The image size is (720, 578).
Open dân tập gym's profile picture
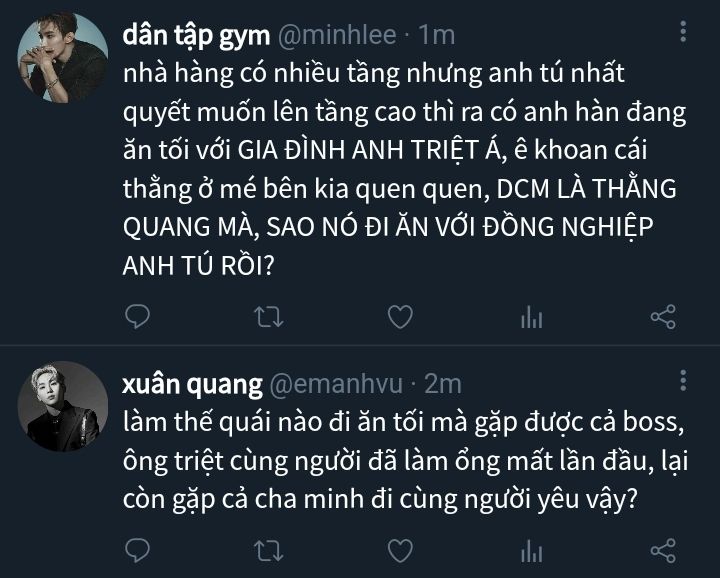[63, 57]
